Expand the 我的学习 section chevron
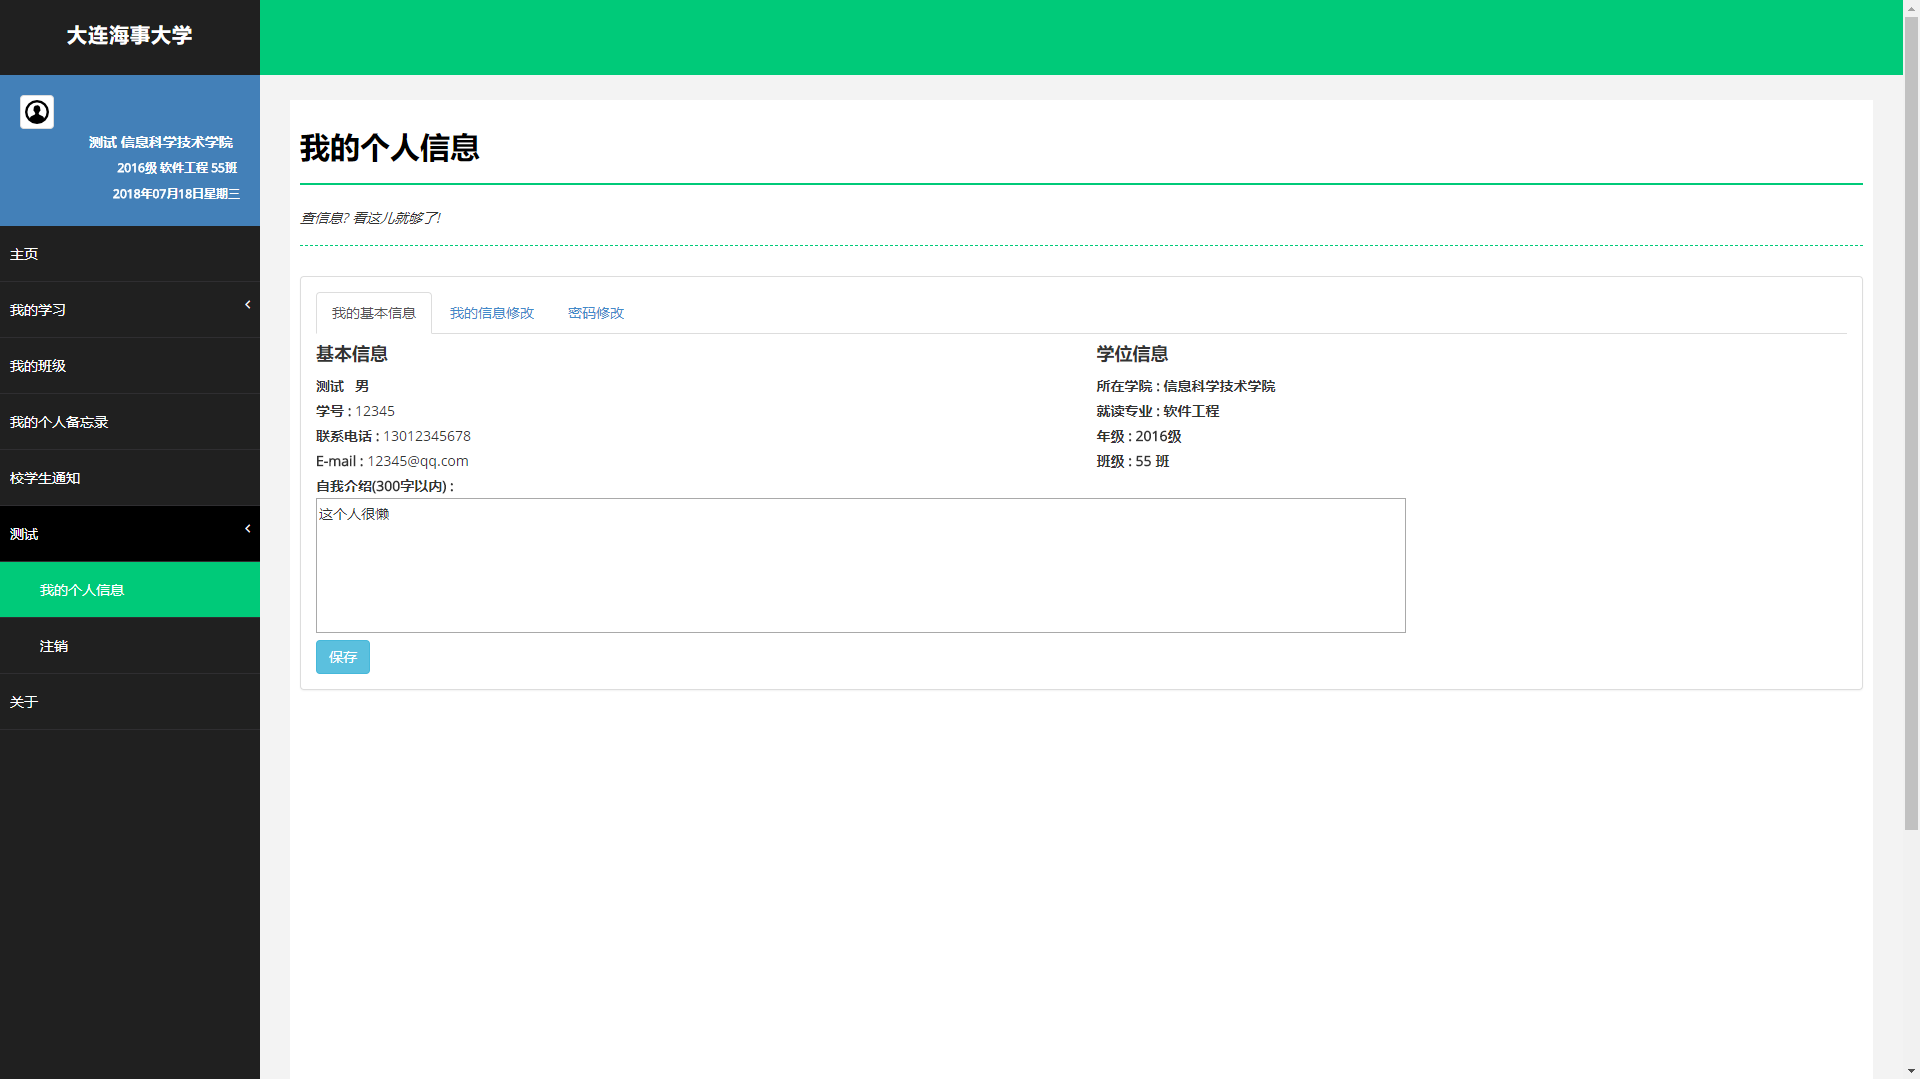The height and width of the screenshot is (1079, 1920). pyautogui.click(x=247, y=304)
